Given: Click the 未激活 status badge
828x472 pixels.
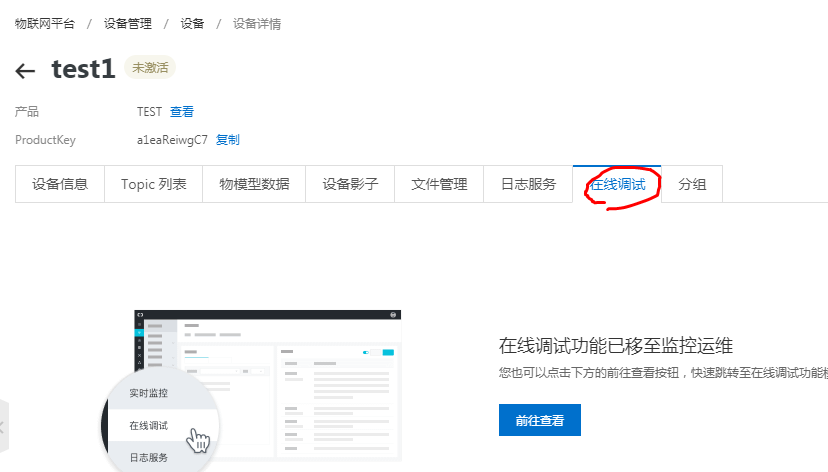Looking at the screenshot, I should (150, 68).
